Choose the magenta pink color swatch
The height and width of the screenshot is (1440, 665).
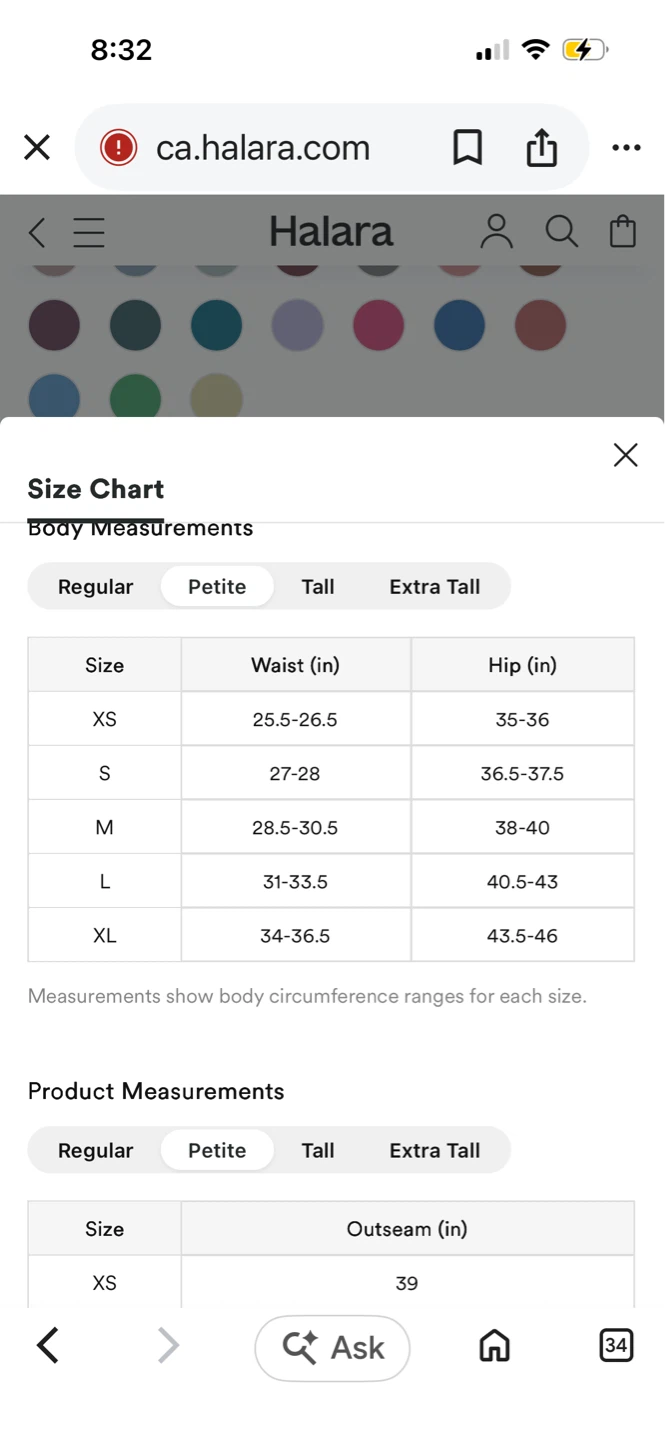click(x=379, y=325)
